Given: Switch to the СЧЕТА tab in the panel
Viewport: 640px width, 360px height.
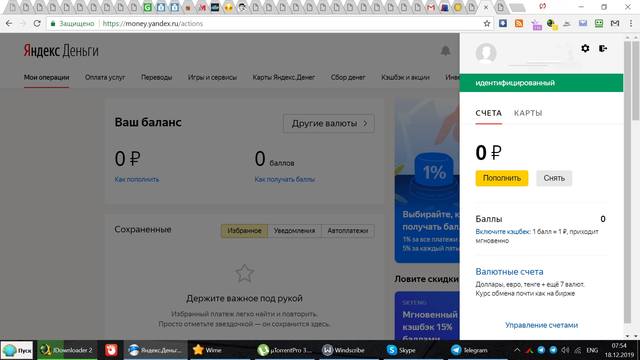Looking at the screenshot, I should [x=489, y=113].
